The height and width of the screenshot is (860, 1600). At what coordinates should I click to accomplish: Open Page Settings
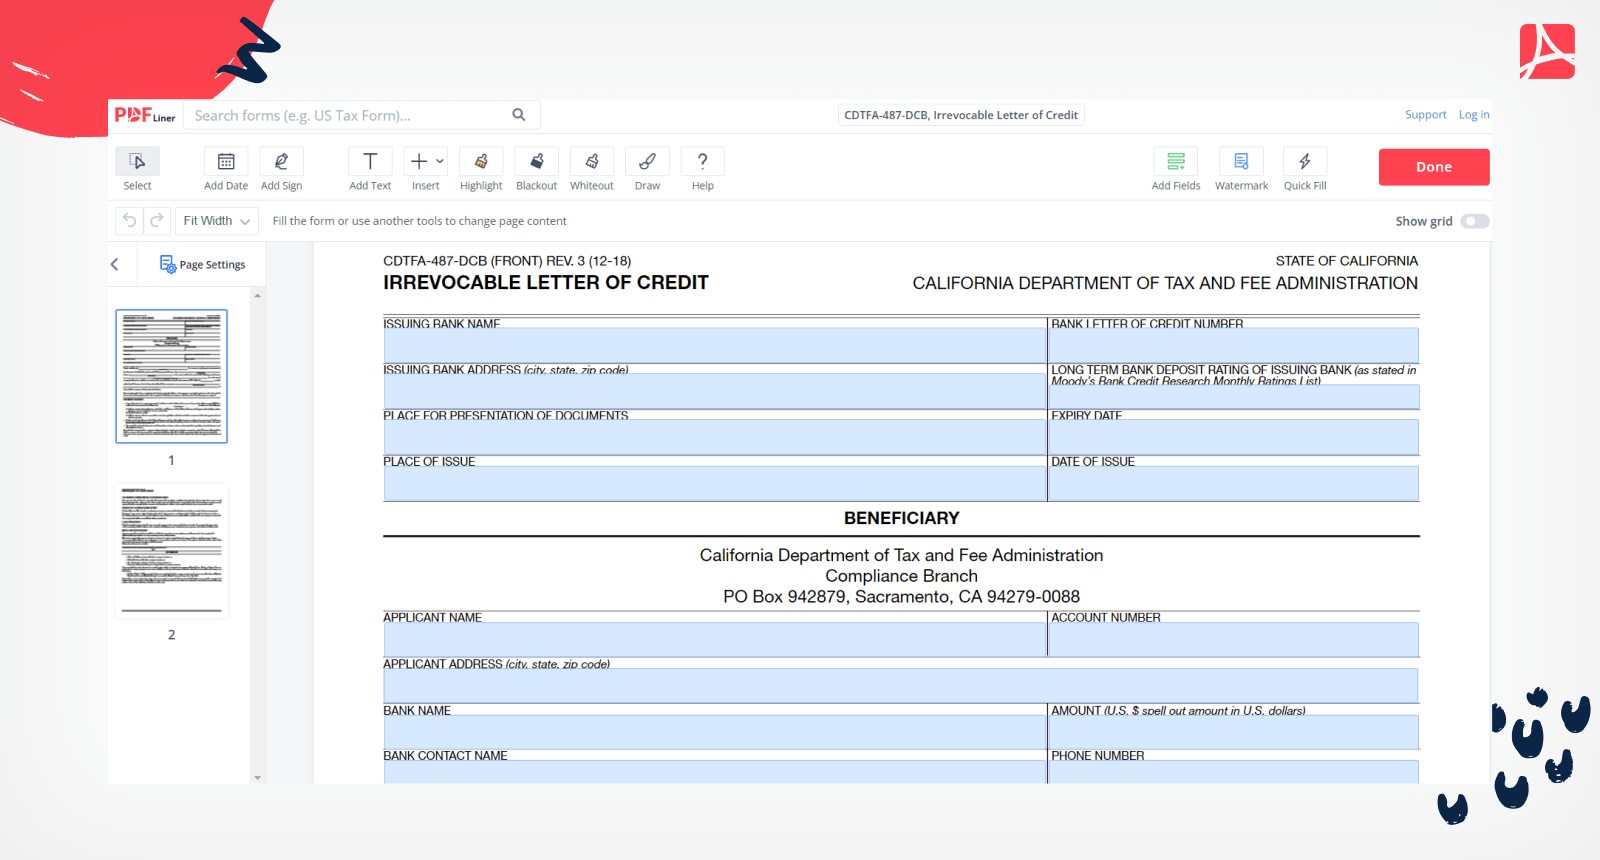tap(202, 265)
